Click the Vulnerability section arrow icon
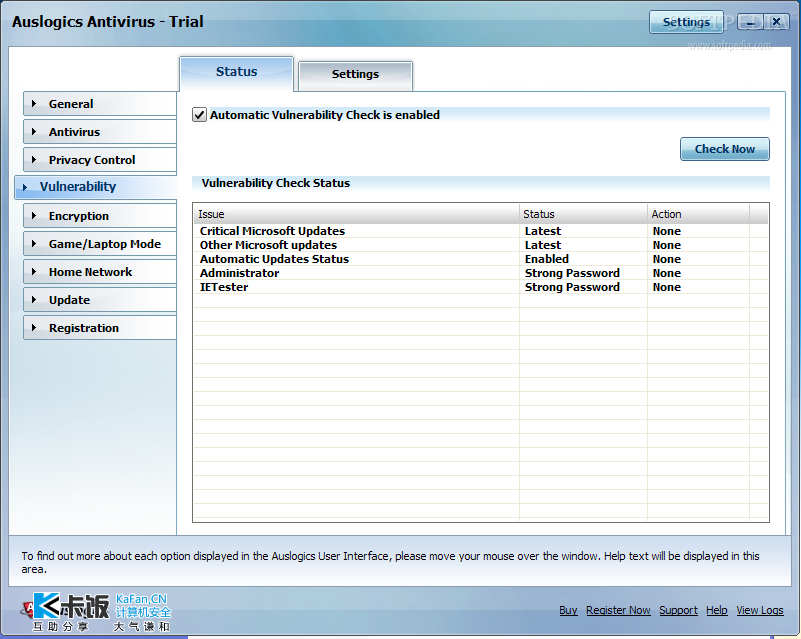Image resolution: width=801 pixels, height=639 pixels. (25, 187)
